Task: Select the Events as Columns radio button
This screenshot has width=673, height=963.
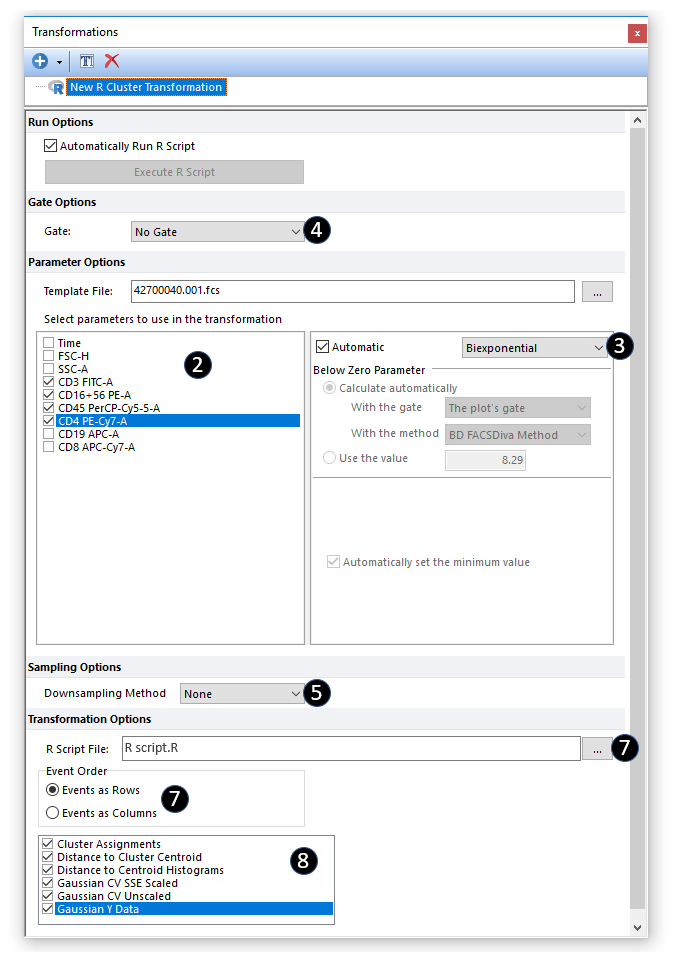Action: (52, 813)
